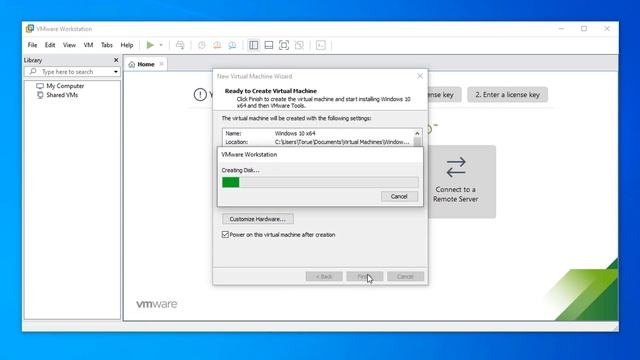Click the Home tab house icon
Screen dimensions: 640x360
click(131, 64)
